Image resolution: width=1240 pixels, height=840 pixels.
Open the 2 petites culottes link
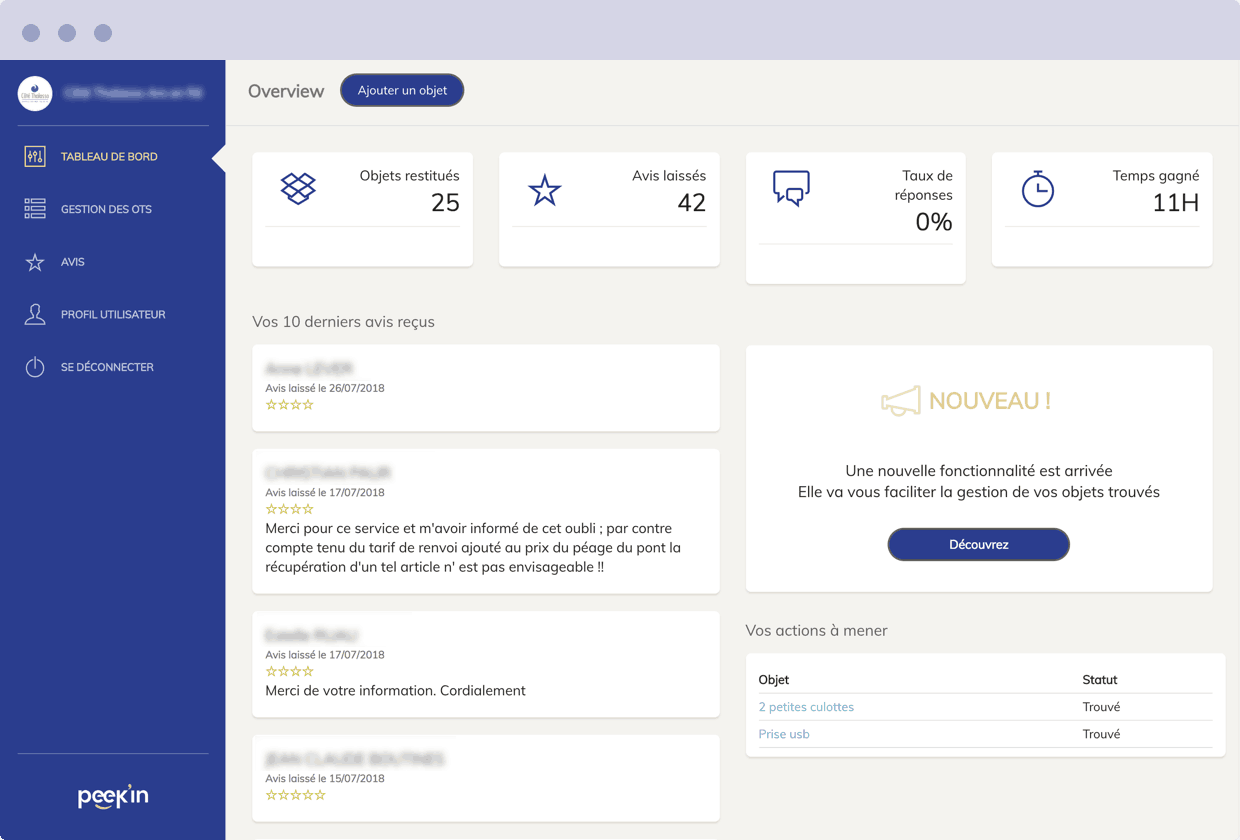(x=806, y=707)
